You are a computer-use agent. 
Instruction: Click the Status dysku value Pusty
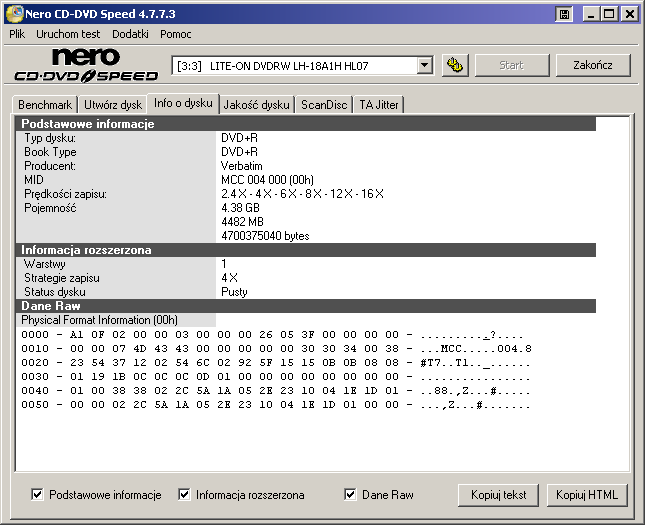(234, 292)
